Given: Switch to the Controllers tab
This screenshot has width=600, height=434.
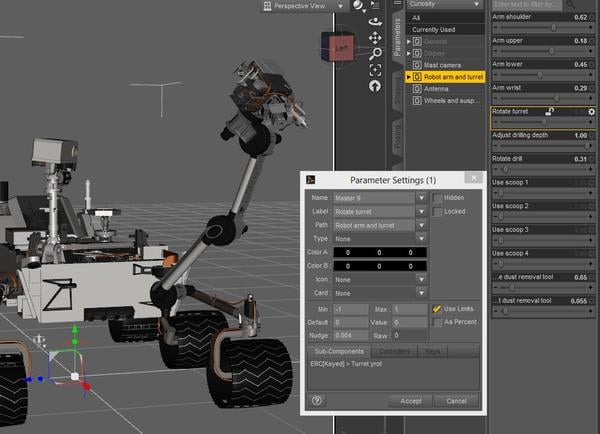Looking at the screenshot, I should click(x=394, y=351).
